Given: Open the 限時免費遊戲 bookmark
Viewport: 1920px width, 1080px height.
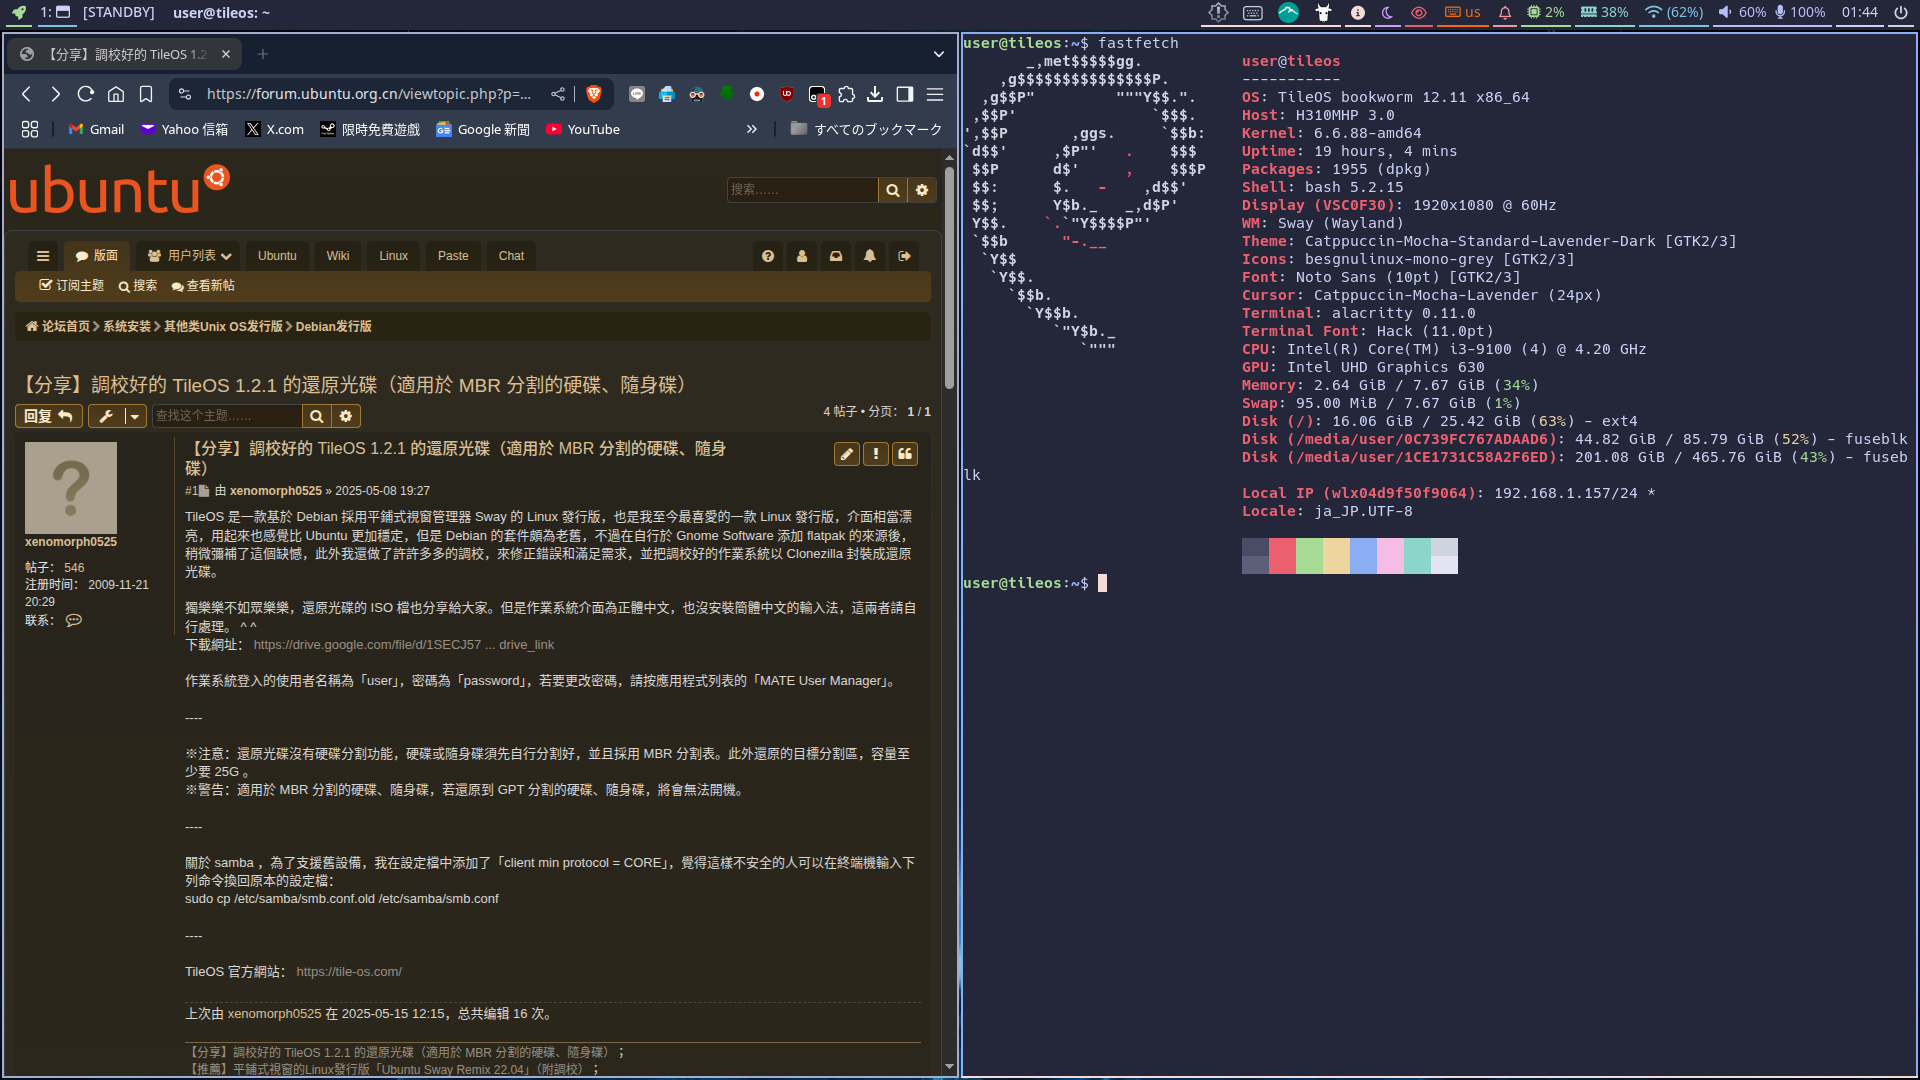Looking at the screenshot, I should click(370, 129).
